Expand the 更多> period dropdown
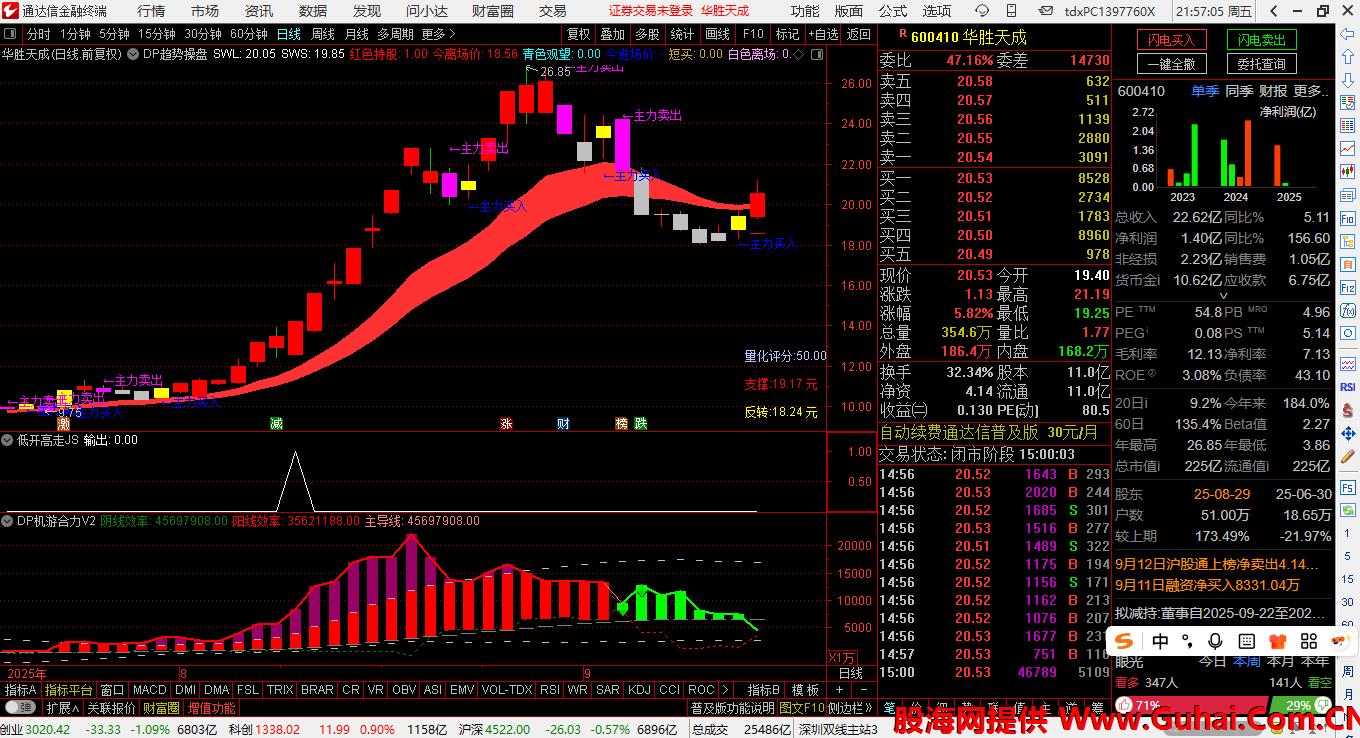The image size is (1360, 738). [439, 34]
